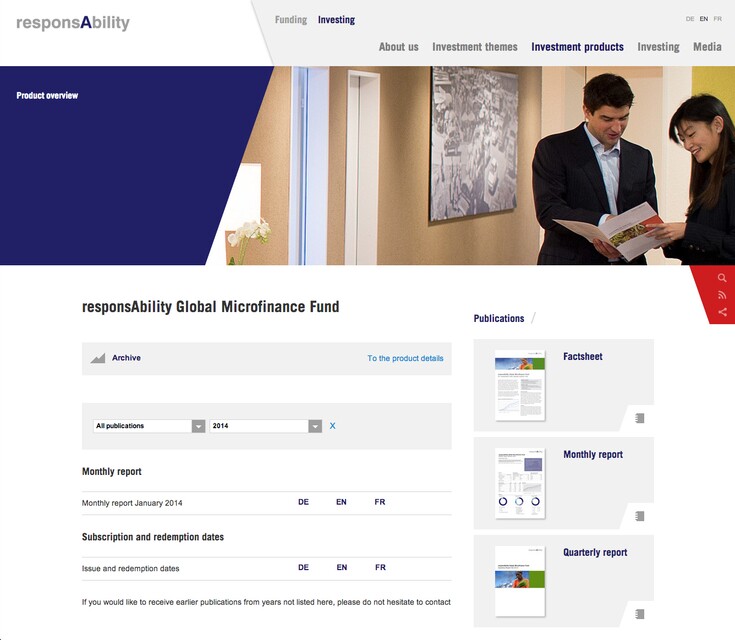
Task: Click the 2014 year select field
Action: (x=266, y=426)
